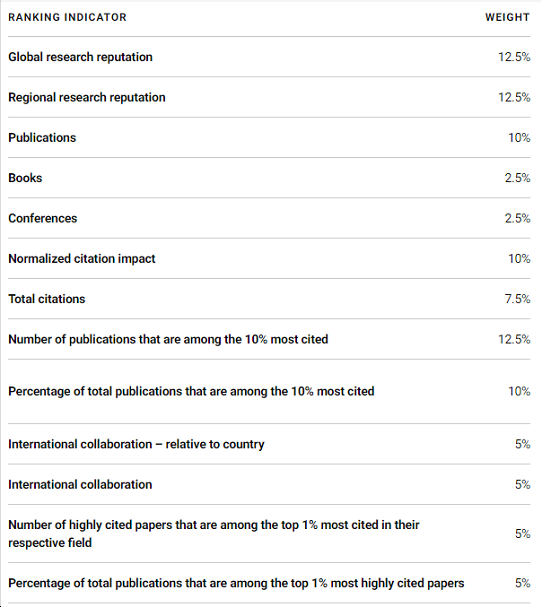The width and height of the screenshot is (541, 607).
Task: Select the Global research reputation row label
Action: (80, 57)
